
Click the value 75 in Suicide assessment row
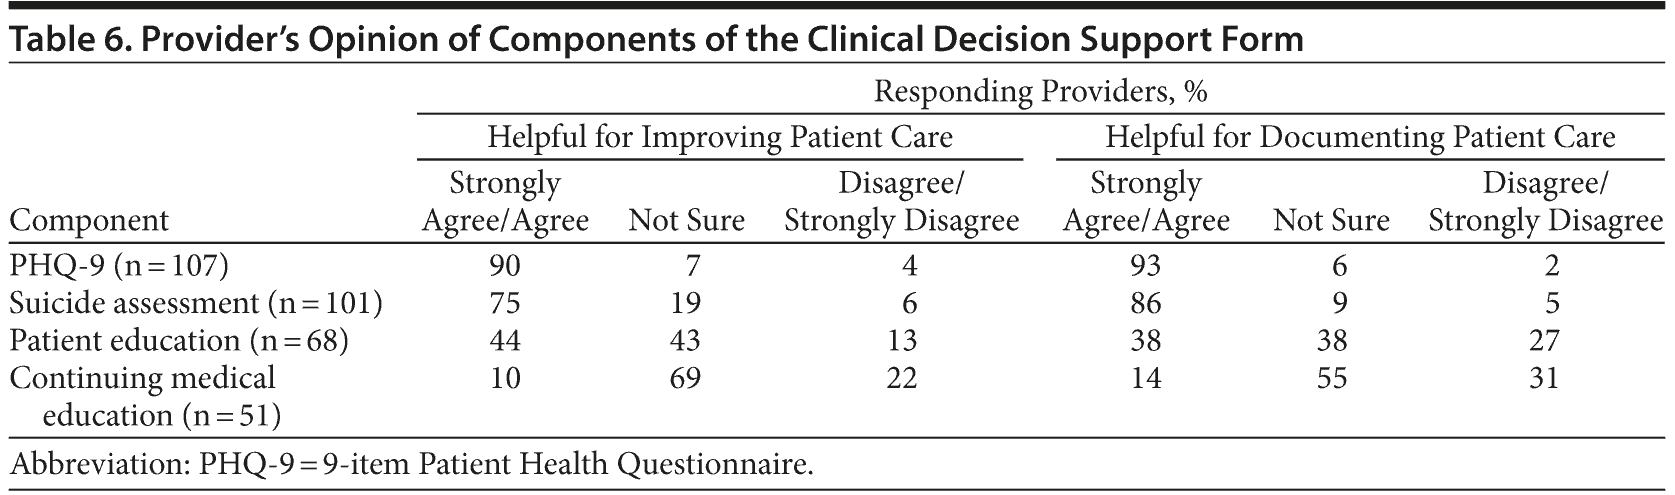click(505, 303)
